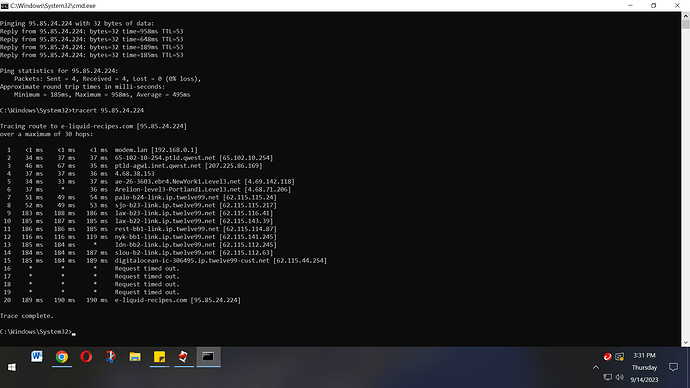The height and width of the screenshot is (388, 690).
Task: Click hop 14 slou-b2-link.ip.twelve99.net
Action: (x=194, y=253)
